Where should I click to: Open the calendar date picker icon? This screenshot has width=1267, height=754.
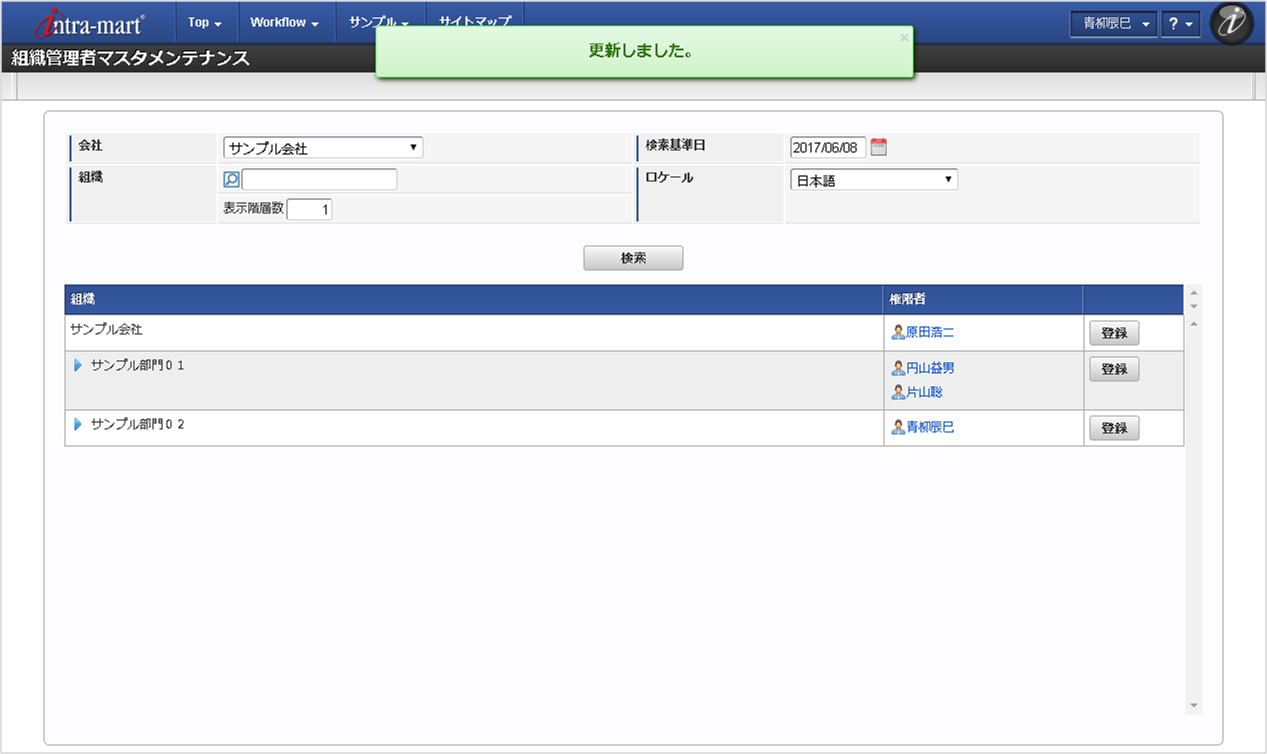coord(879,147)
